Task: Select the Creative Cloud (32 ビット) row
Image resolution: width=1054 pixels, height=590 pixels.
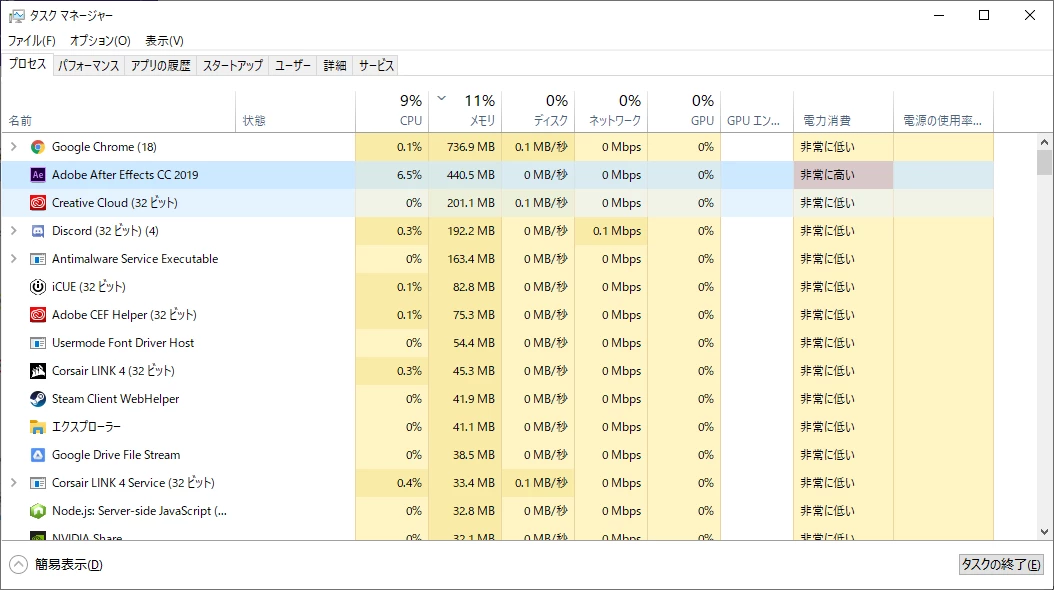Action: (x=497, y=203)
